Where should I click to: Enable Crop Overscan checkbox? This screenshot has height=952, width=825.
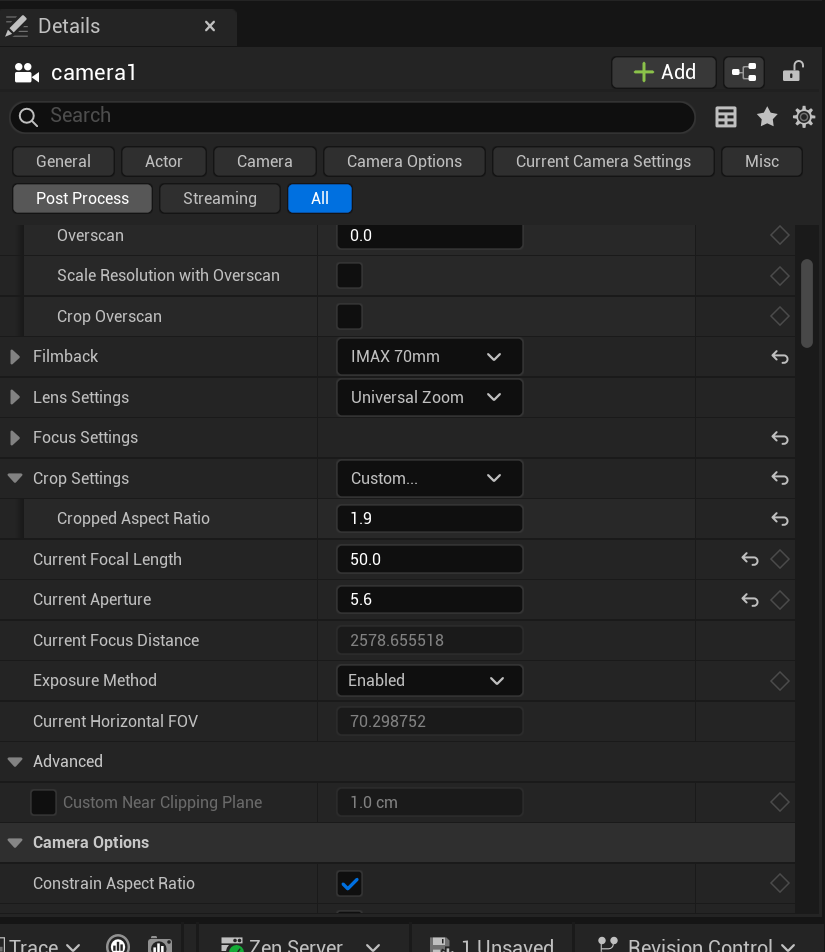pos(350,316)
